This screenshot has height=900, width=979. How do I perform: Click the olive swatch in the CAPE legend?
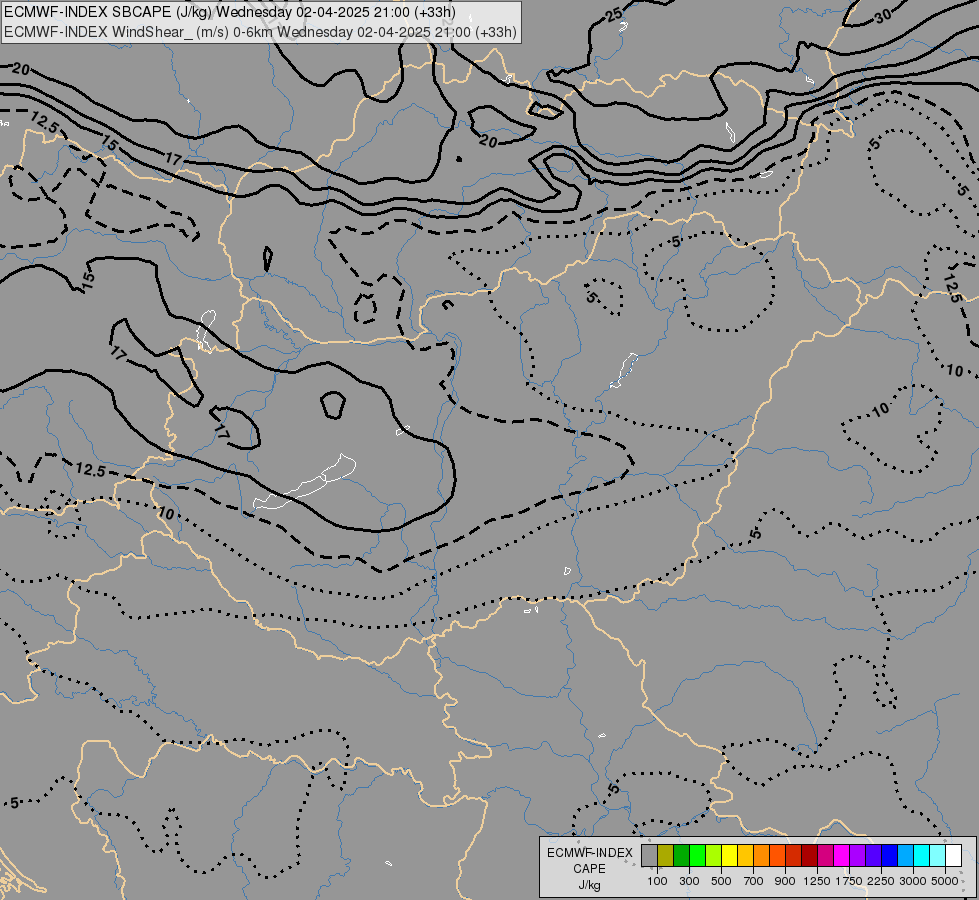[x=666, y=855]
